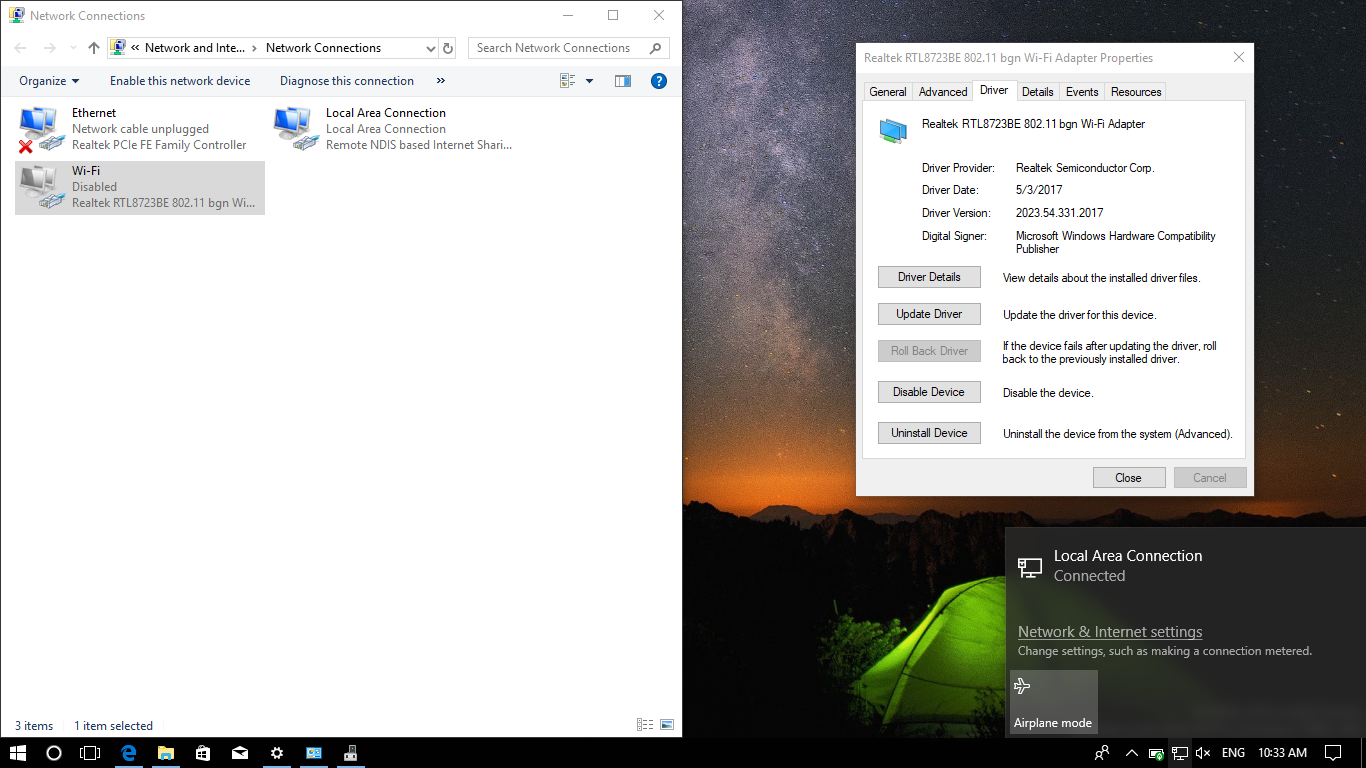This screenshot has width=1366, height=768.
Task: Expand address bar history dropdown
Action: click(431, 48)
